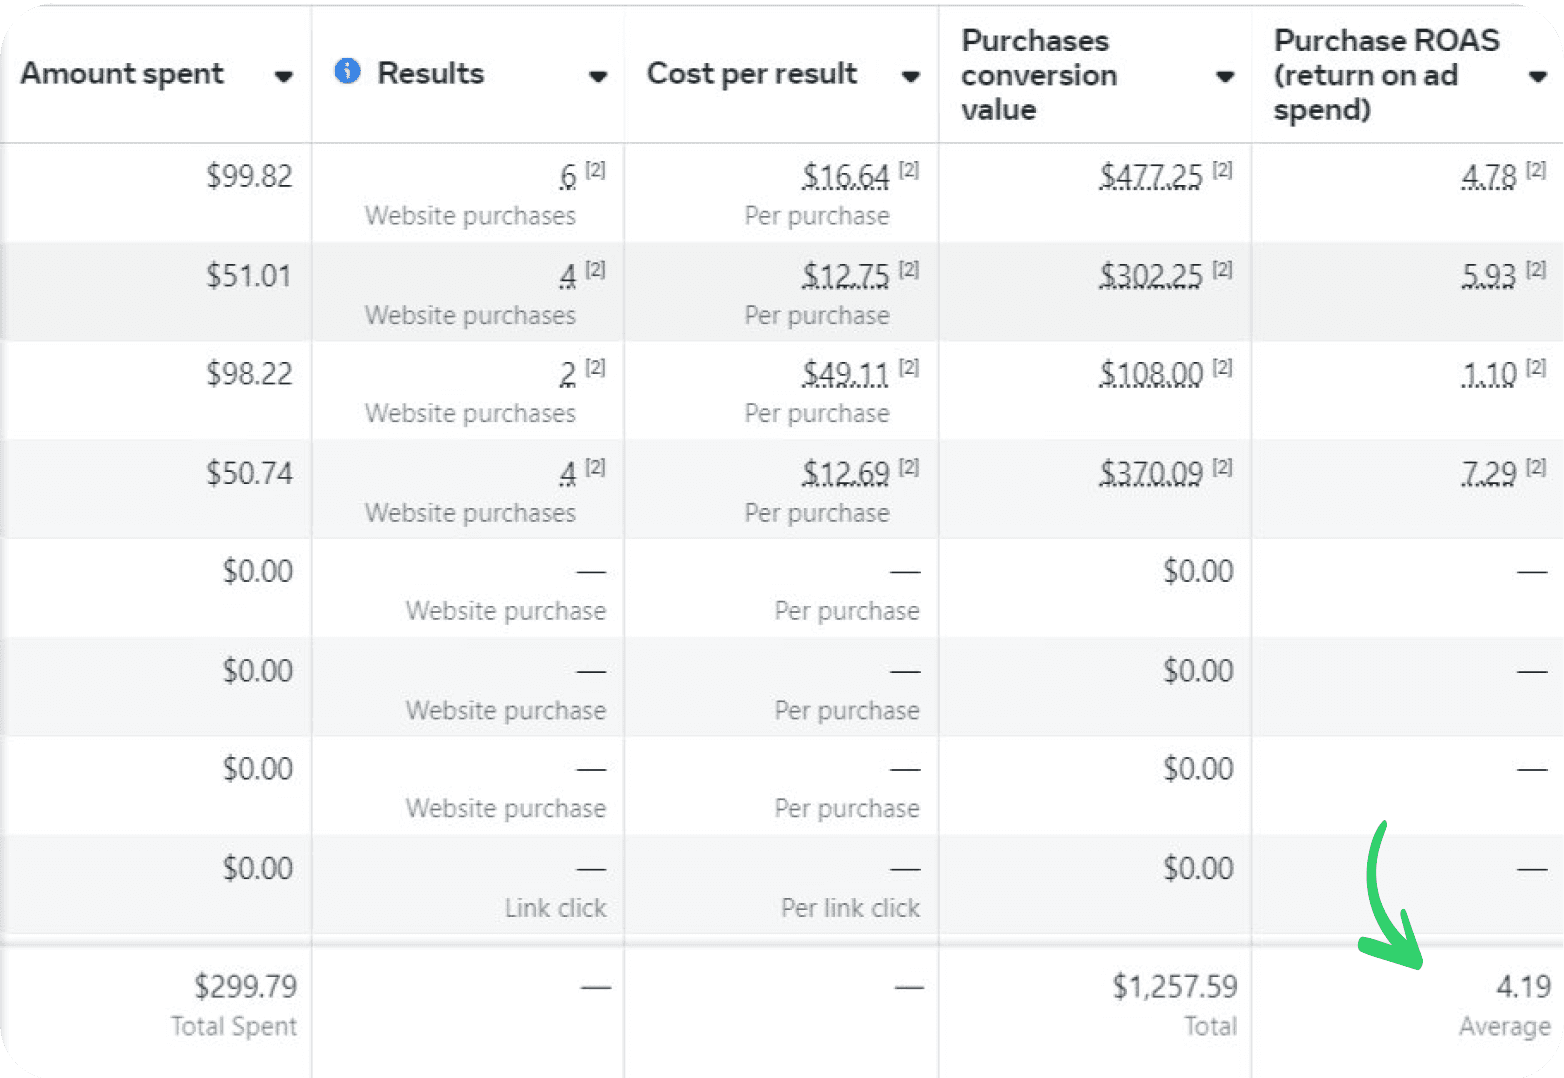The width and height of the screenshot is (1564, 1078).
Task: Click the 4.19 average ROAS total
Action: [1523, 987]
